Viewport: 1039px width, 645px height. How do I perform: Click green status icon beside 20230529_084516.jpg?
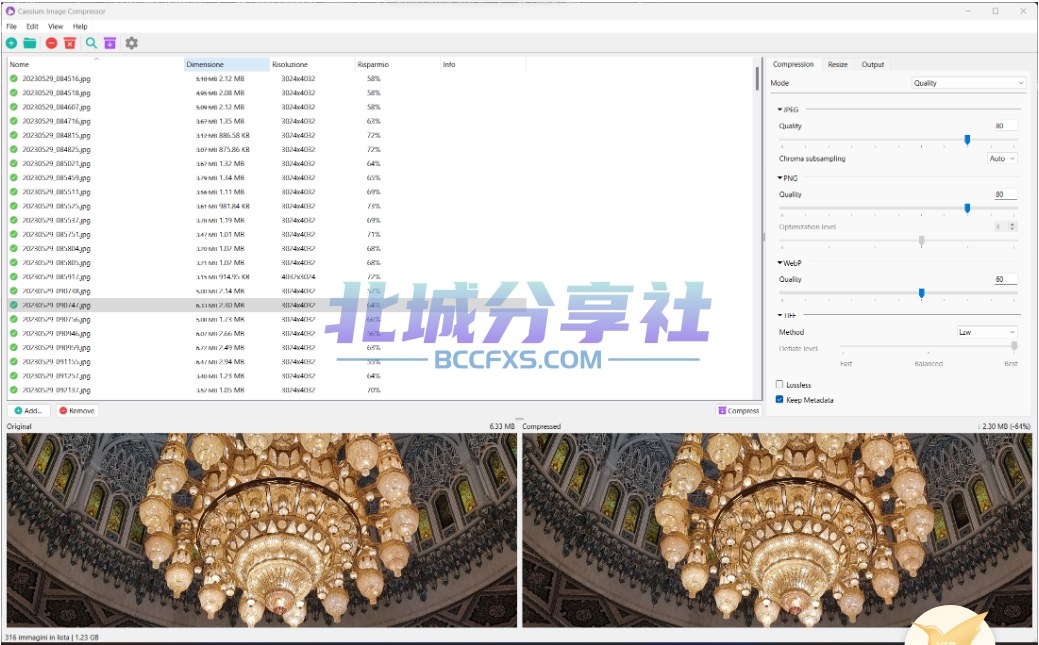(x=14, y=78)
